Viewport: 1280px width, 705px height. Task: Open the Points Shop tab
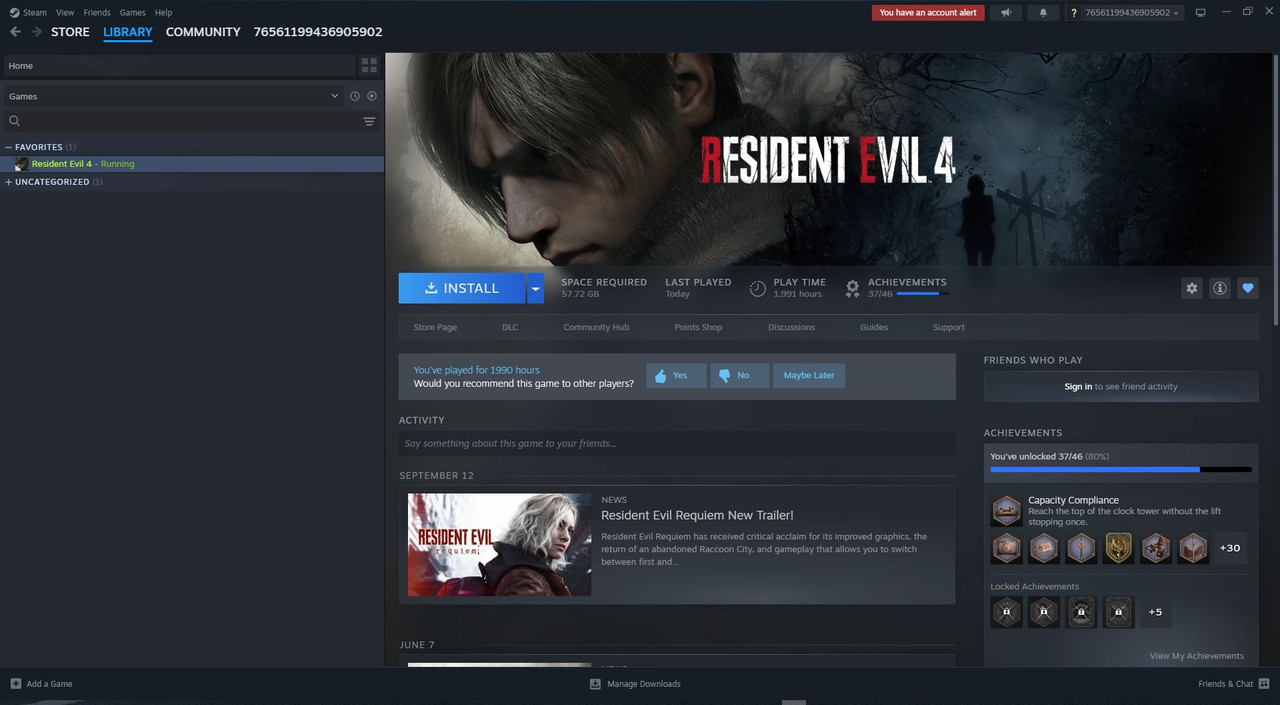click(698, 327)
